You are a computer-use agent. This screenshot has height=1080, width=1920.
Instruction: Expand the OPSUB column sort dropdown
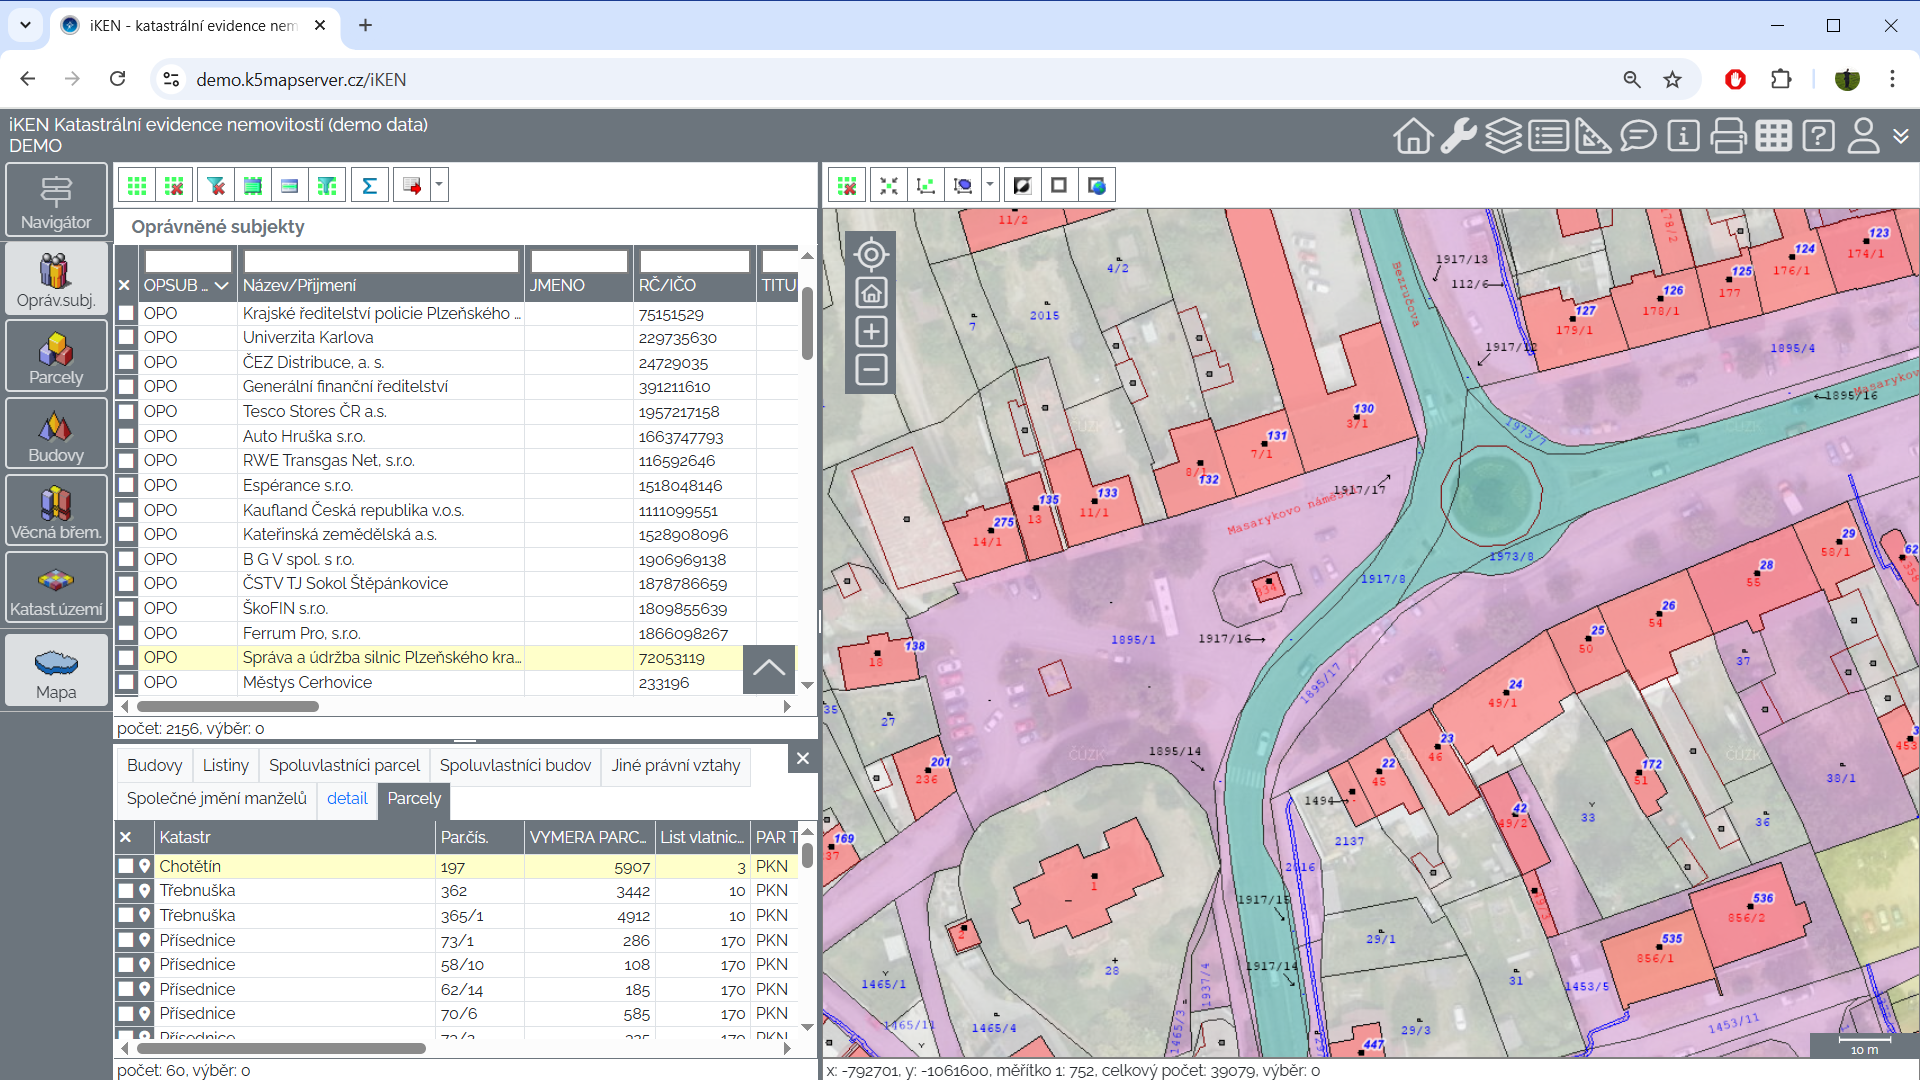click(222, 286)
